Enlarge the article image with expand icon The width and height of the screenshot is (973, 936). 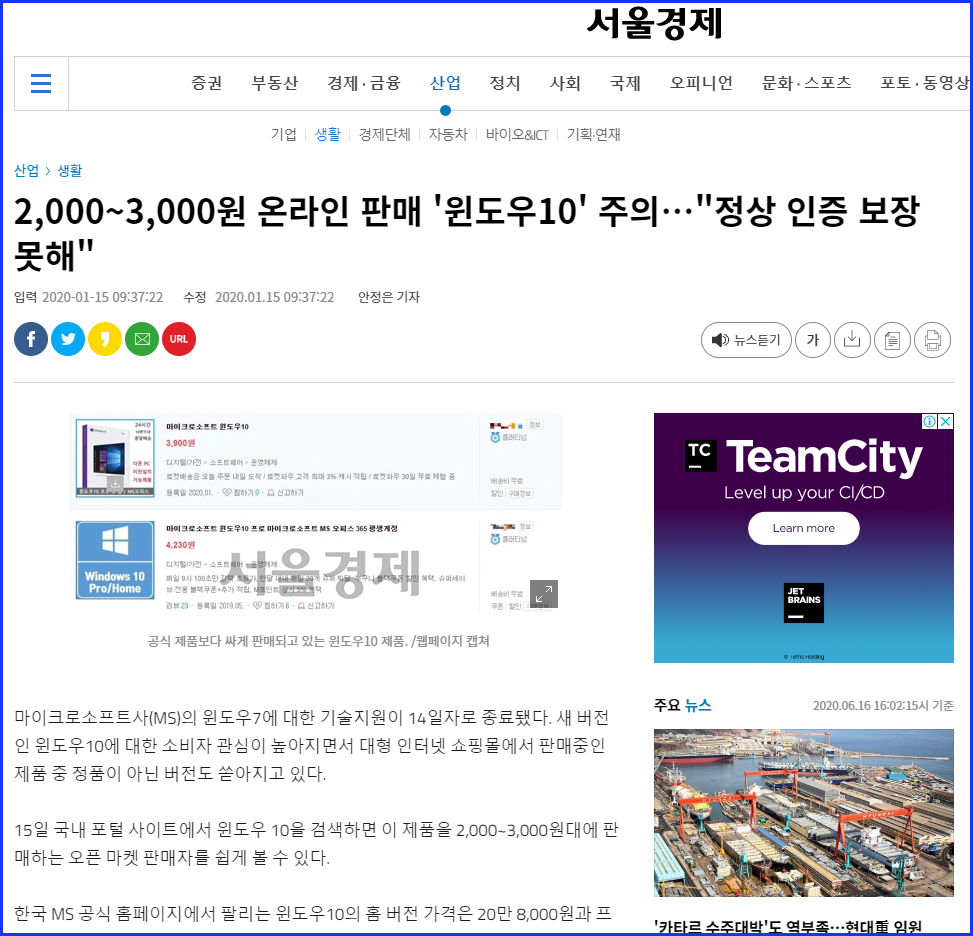(x=544, y=594)
